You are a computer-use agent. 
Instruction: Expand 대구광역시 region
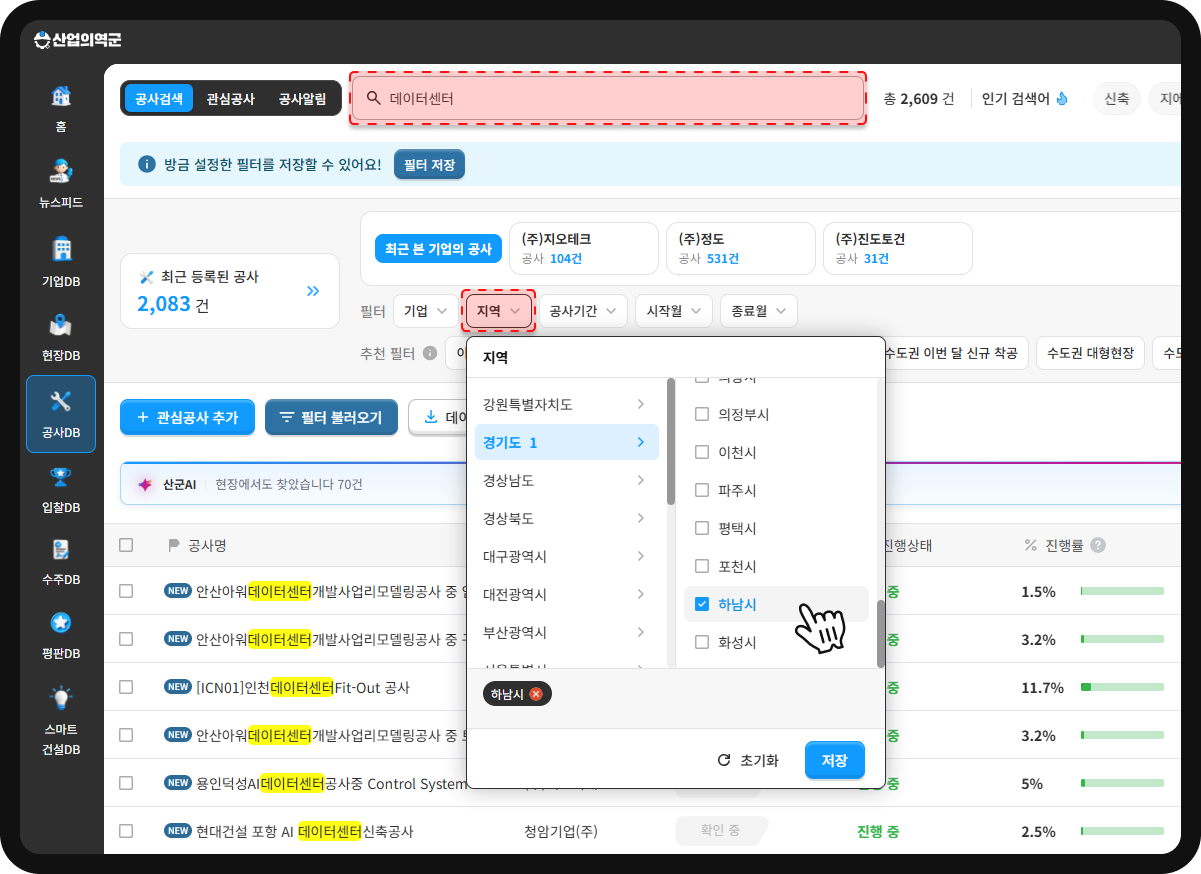566,556
